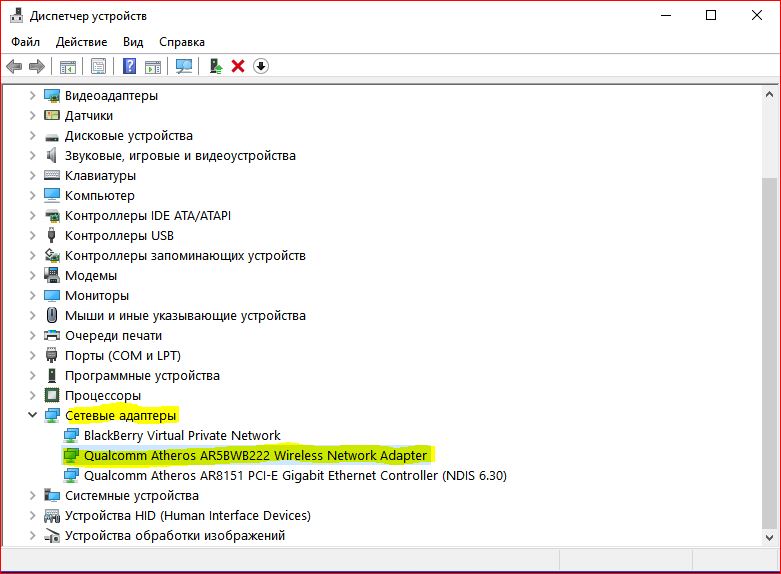The image size is (781, 574).
Task: Scan for hardware changes monitor icon
Action: click(x=184, y=66)
